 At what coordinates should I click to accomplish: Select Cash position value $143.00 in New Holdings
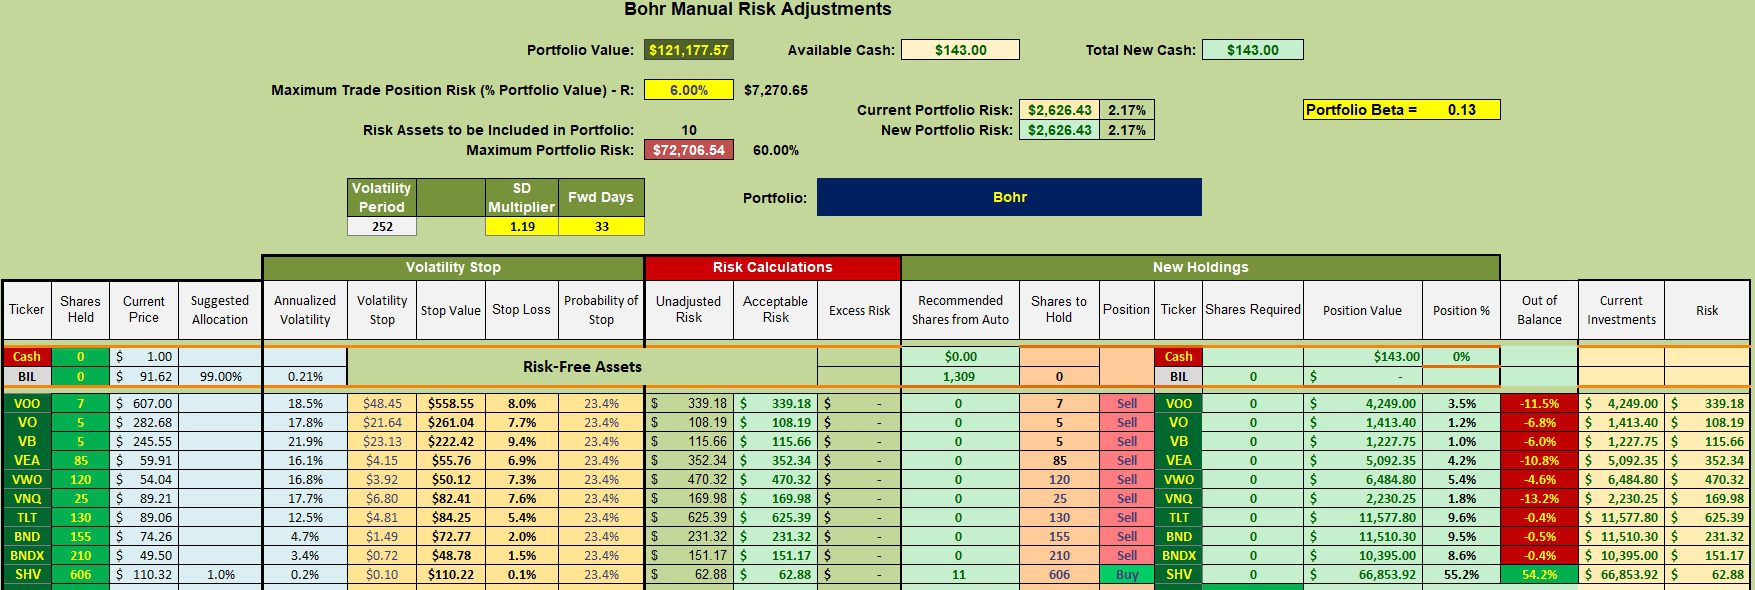[x=1362, y=357]
